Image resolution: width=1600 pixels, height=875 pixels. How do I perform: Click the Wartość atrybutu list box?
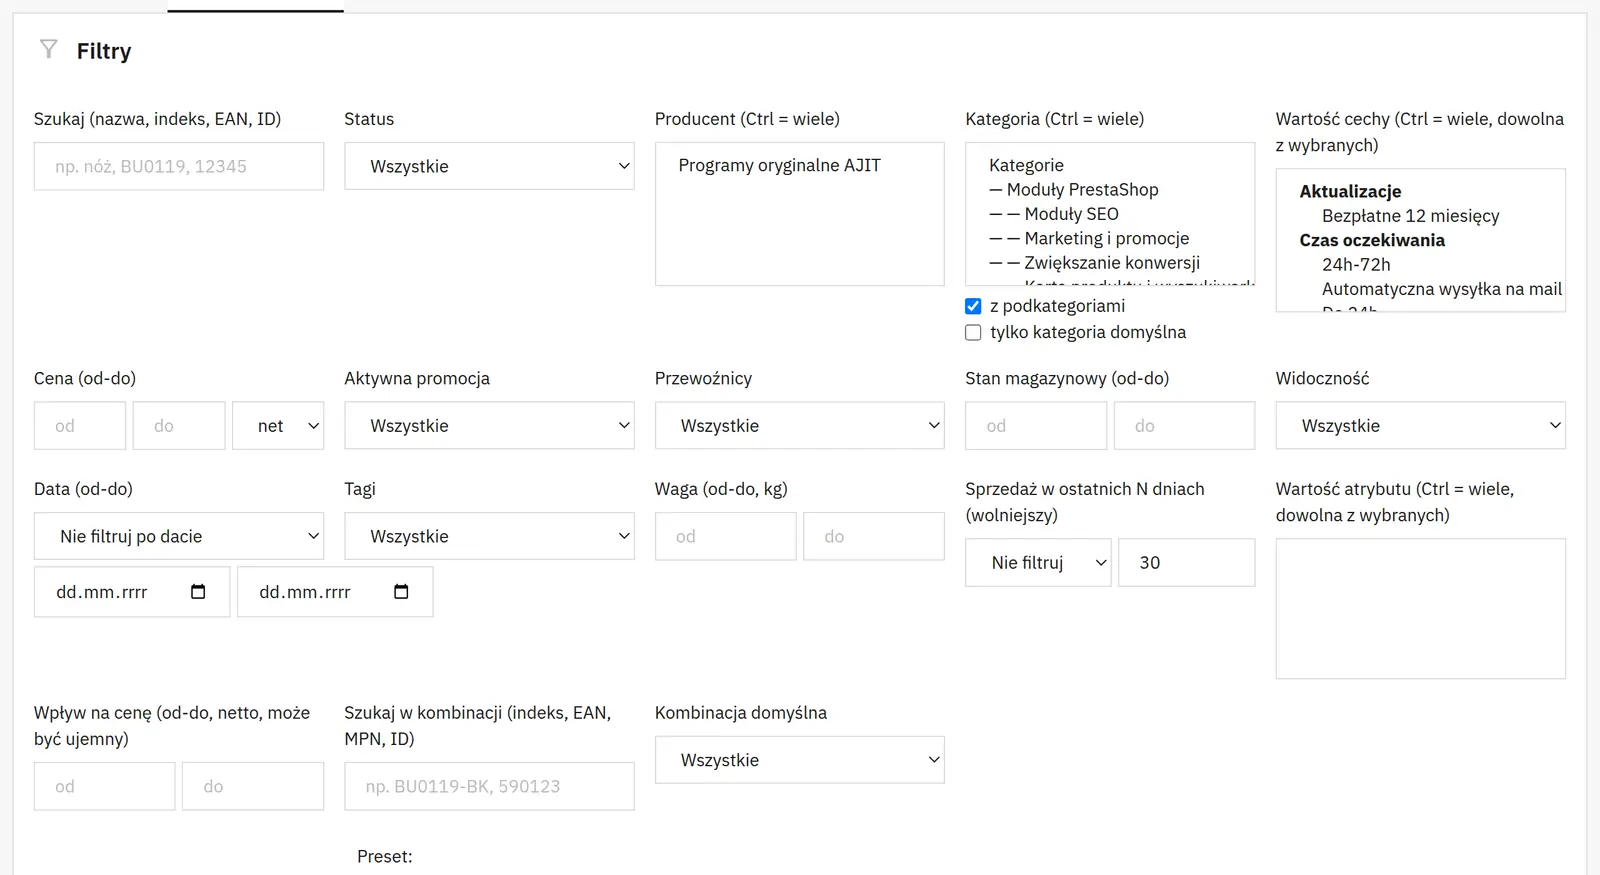pos(1421,609)
